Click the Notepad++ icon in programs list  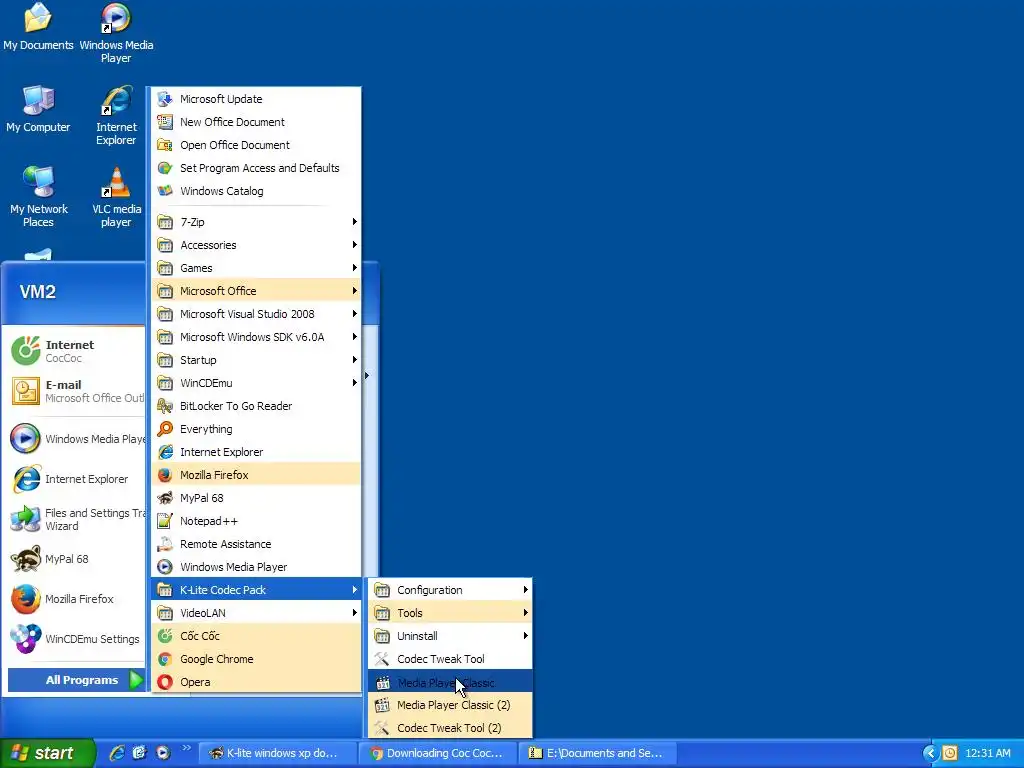165,520
